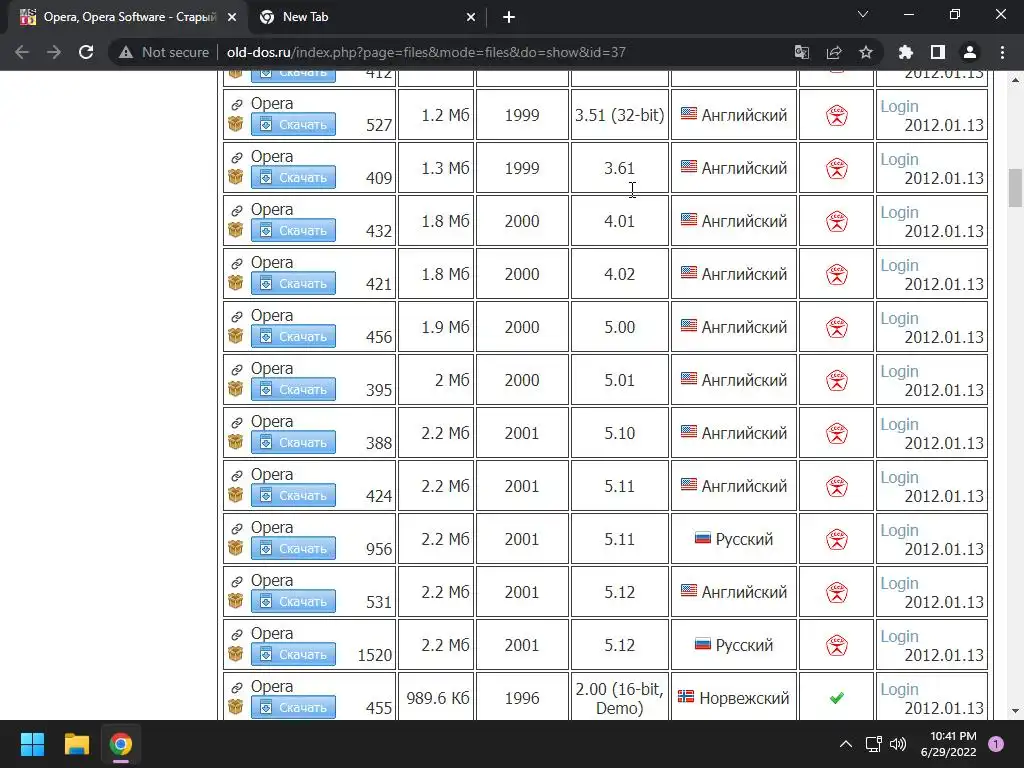Open Chrome's three-dot menu
1024x768 pixels.
[x=1002, y=52]
